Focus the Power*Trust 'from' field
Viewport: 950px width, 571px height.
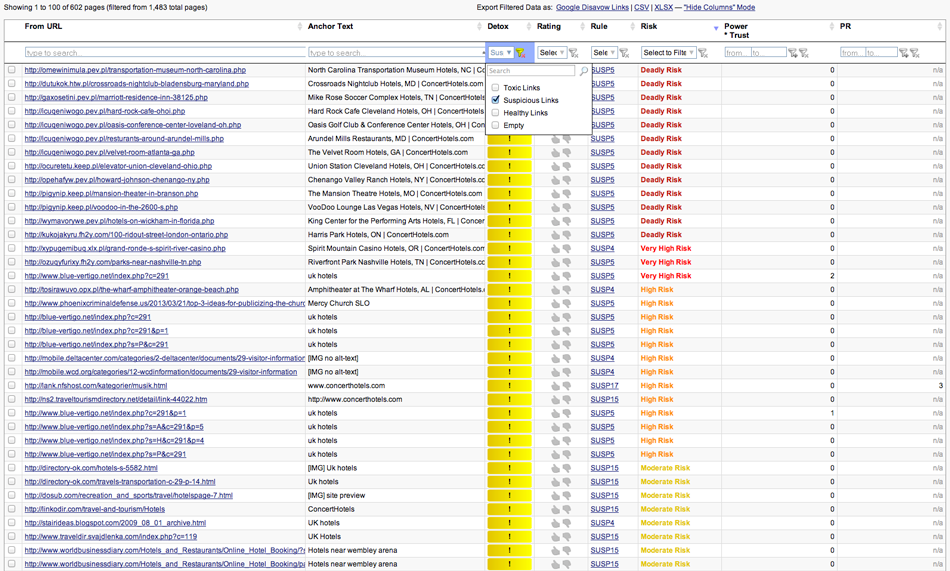coord(737,53)
